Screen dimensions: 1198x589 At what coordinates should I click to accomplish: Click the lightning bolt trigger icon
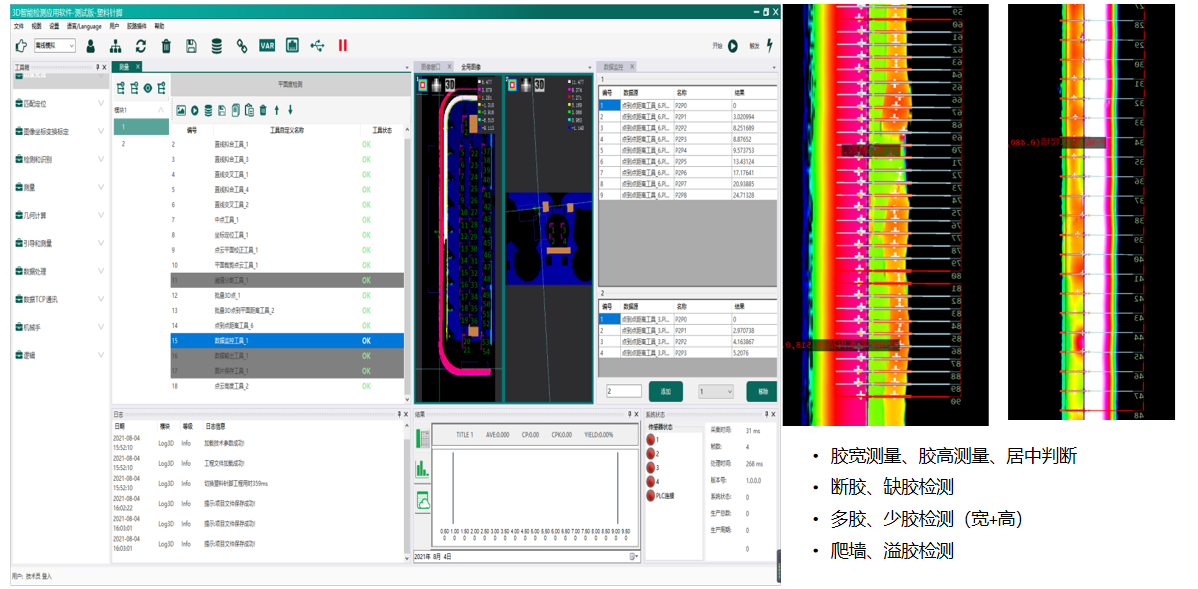click(x=769, y=46)
